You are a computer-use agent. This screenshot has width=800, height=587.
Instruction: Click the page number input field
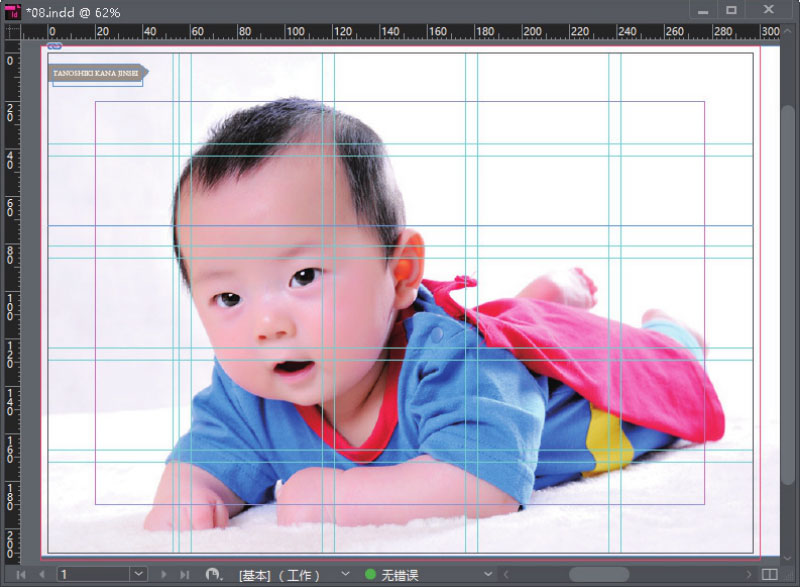click(x=93, y=575)
